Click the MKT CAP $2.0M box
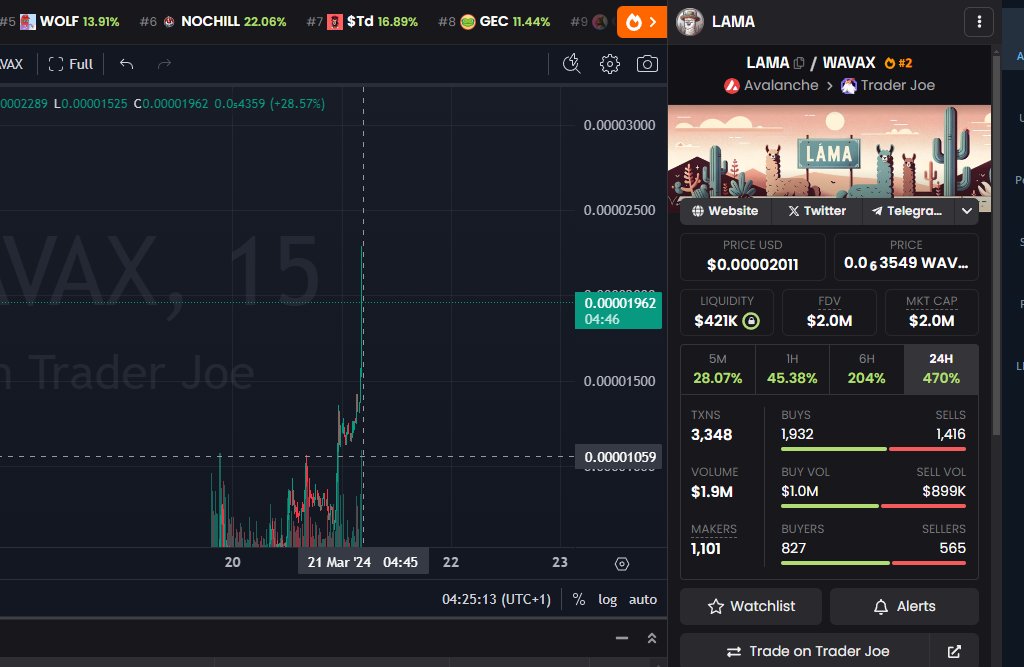 932,312
